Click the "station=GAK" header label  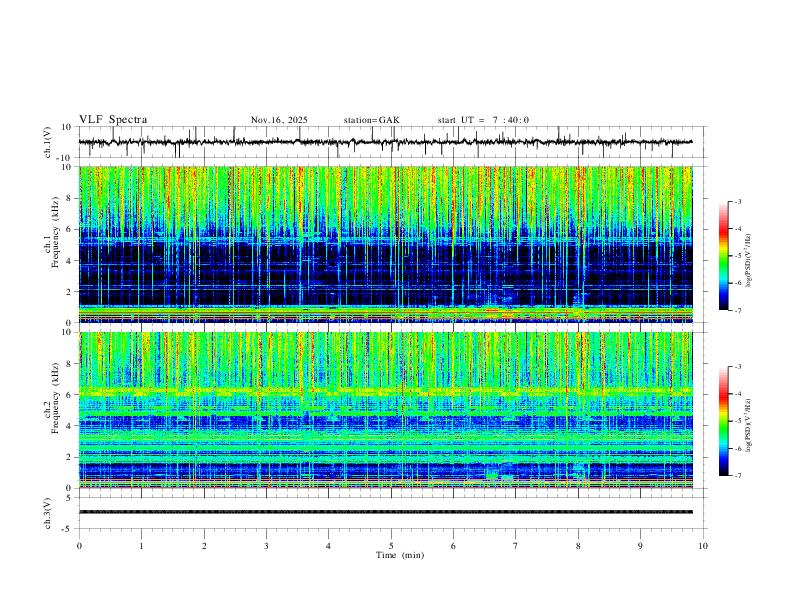(371, 120)
